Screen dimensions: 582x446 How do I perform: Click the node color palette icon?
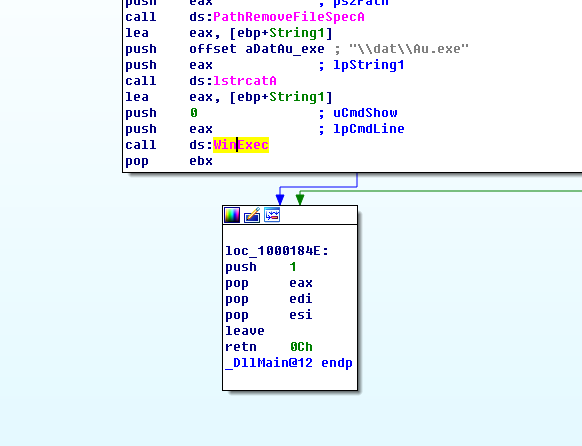coord(232,215)
